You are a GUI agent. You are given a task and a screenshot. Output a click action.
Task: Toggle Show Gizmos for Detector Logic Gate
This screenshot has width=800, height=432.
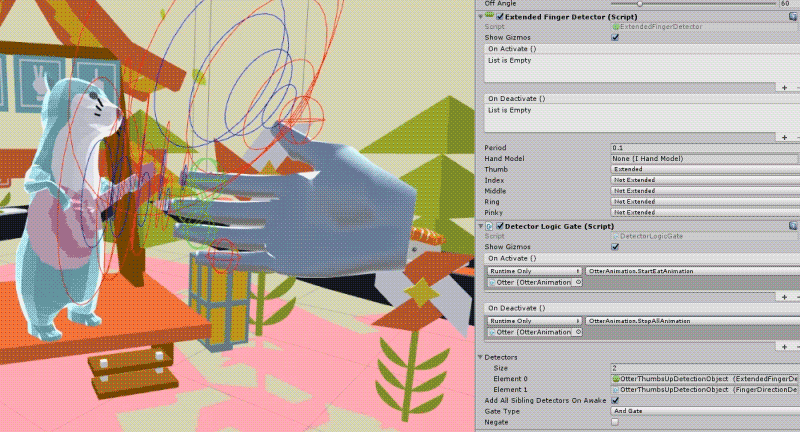coord(615,247)
